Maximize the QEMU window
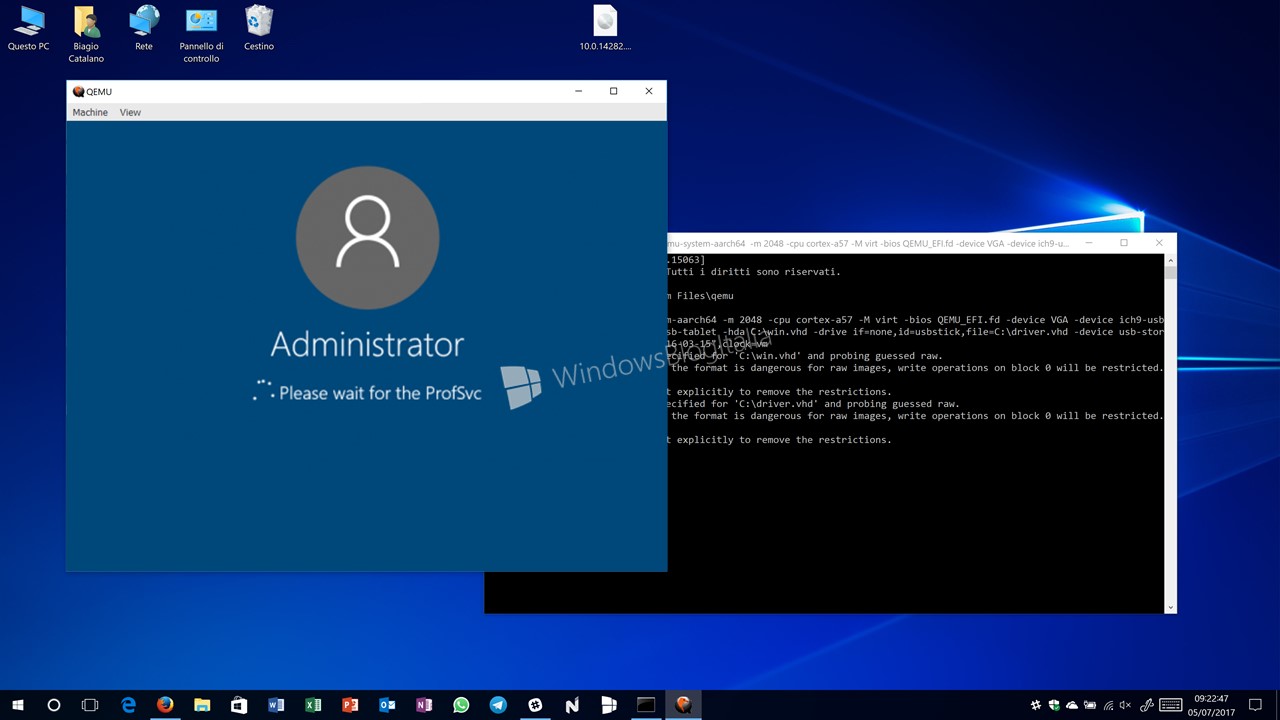This screenshot has width=1280, height=720. click(613, 91)
